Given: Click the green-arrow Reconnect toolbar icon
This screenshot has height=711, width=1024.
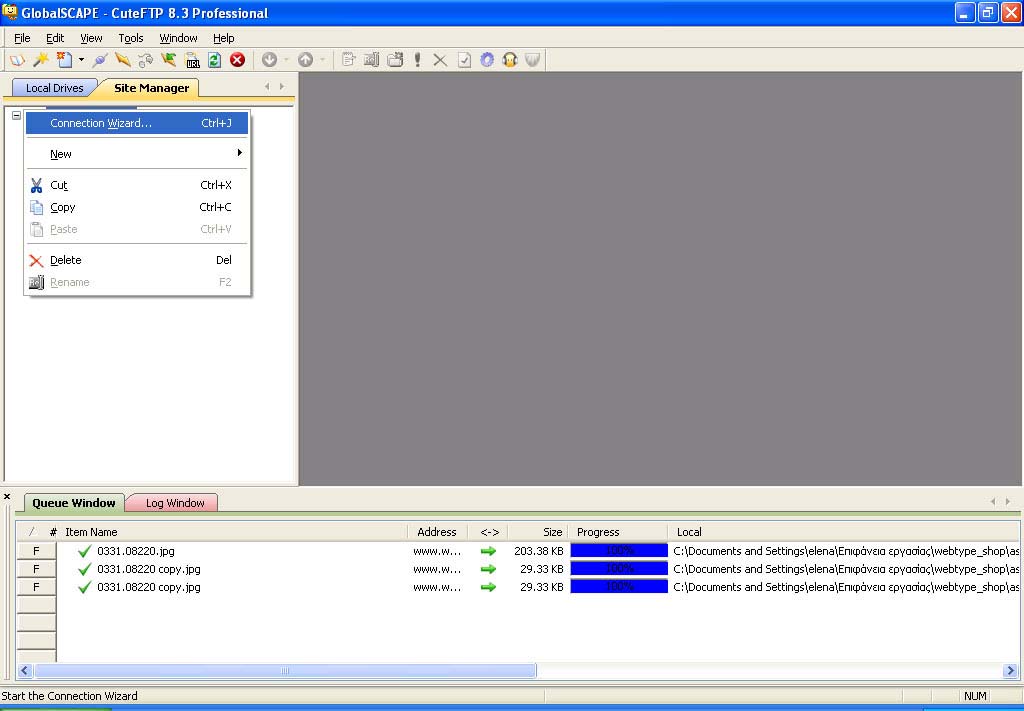Looking at the screenshot, I should (x=168, y=60).
